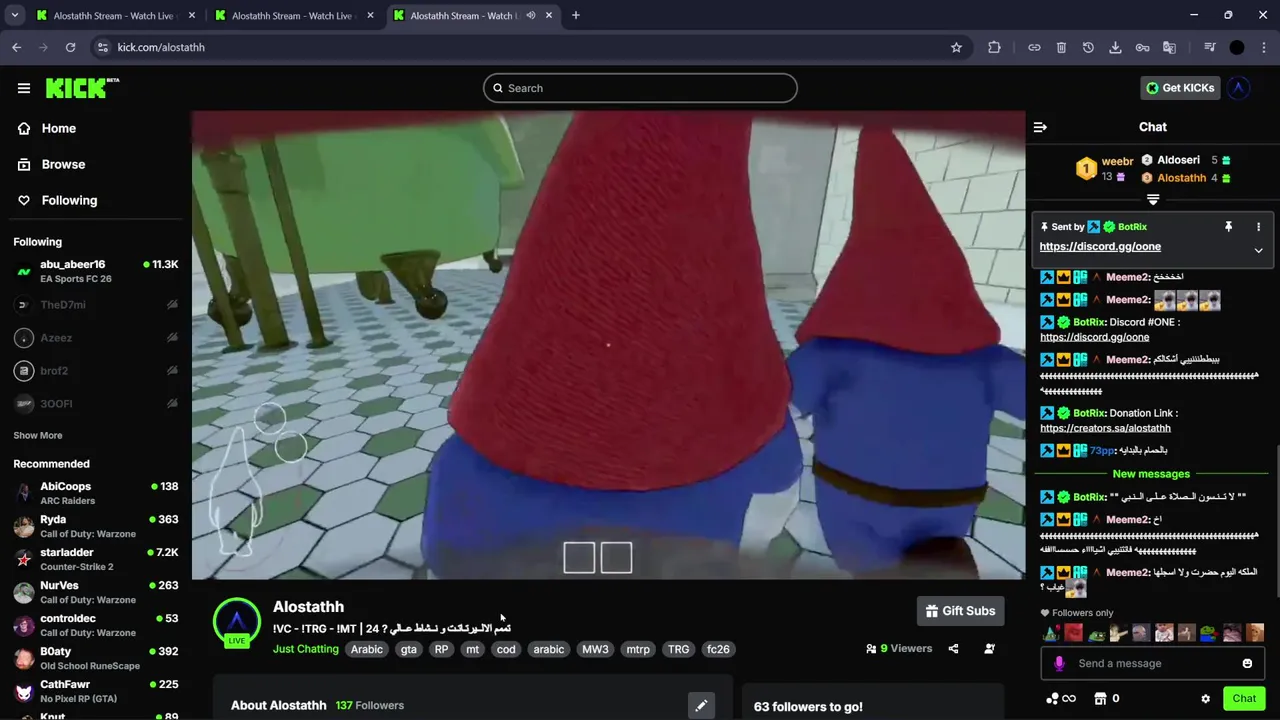Switch to the first Alostathh Stream tab
Image resolution: width=1280 pixels, height=720 pixels.
point(113,16)
